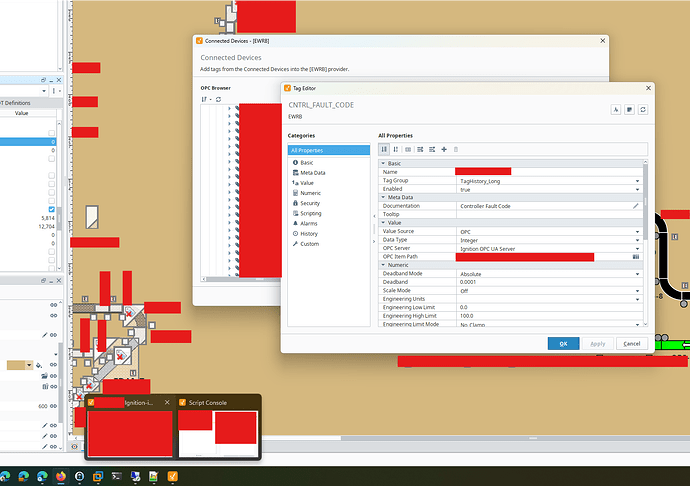This screenshot has width=690, height=486.
Task: Click the Cancel button in Tag Editor
Action: tap(632, 344)
